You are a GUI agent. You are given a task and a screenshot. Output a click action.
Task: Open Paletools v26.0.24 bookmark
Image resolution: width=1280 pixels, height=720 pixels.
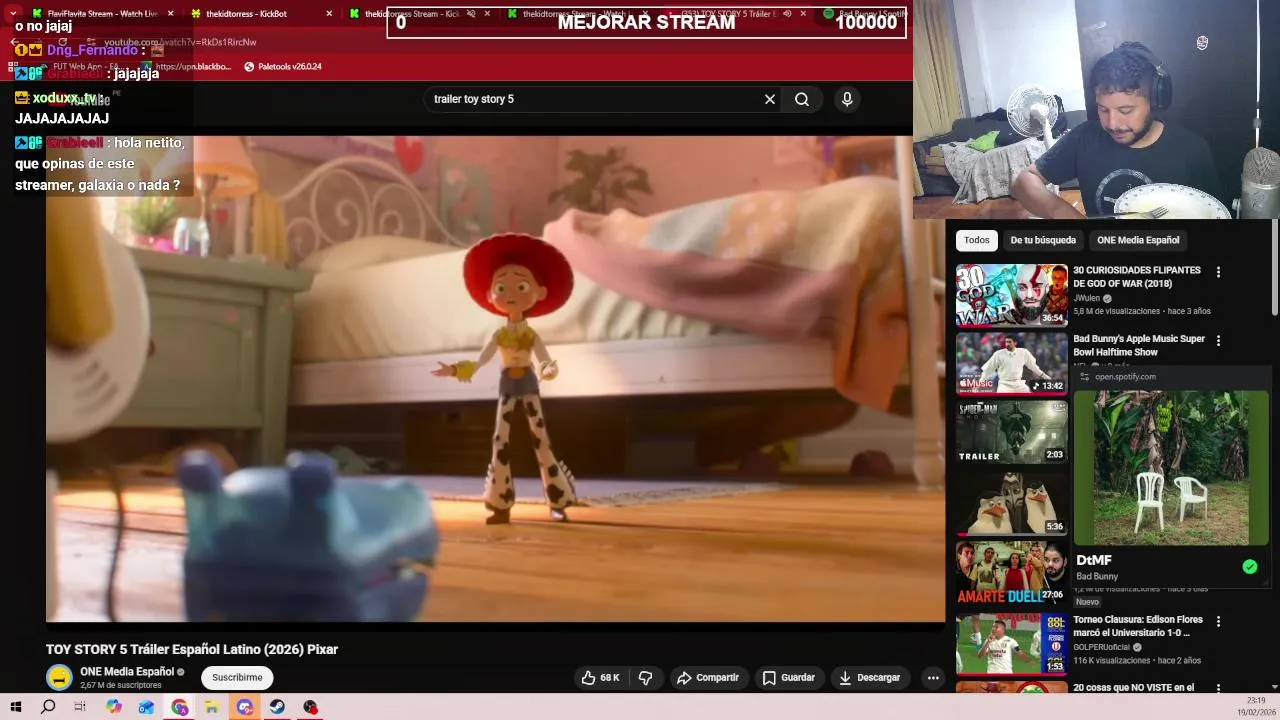tap(283, 67)
